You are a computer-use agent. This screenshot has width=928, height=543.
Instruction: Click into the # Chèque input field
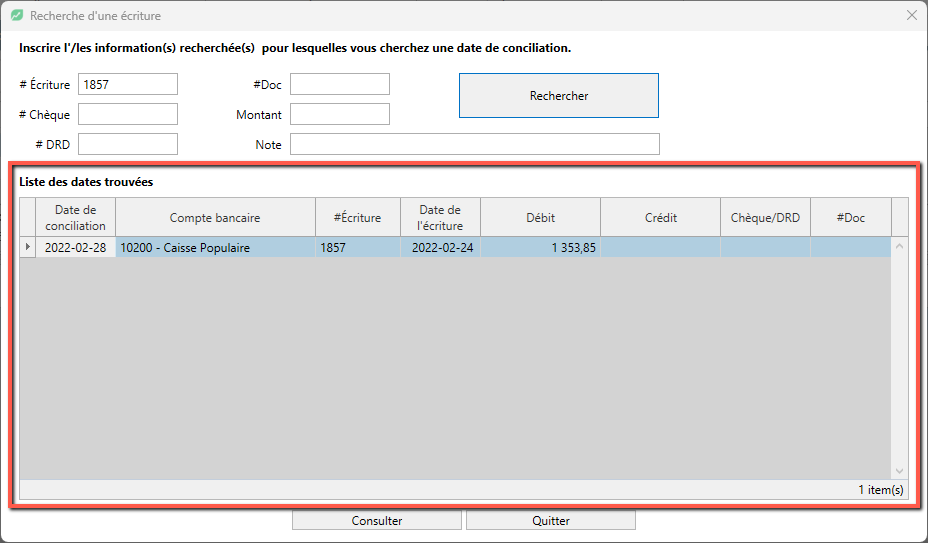[x=128, y=114]
